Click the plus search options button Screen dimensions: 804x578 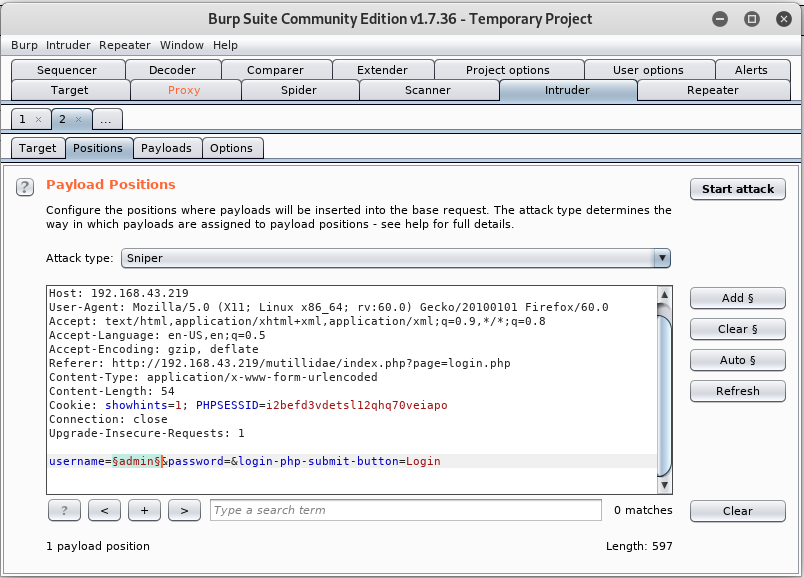[x=145, y=510]
